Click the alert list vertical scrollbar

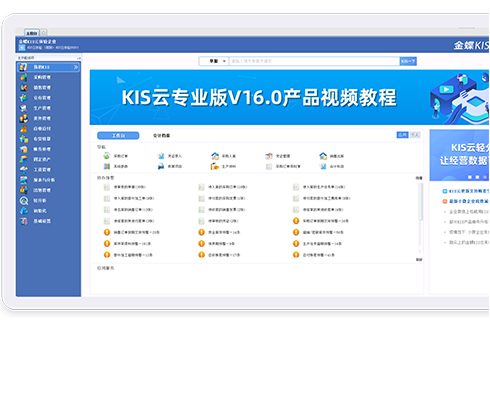click(421, 202)
